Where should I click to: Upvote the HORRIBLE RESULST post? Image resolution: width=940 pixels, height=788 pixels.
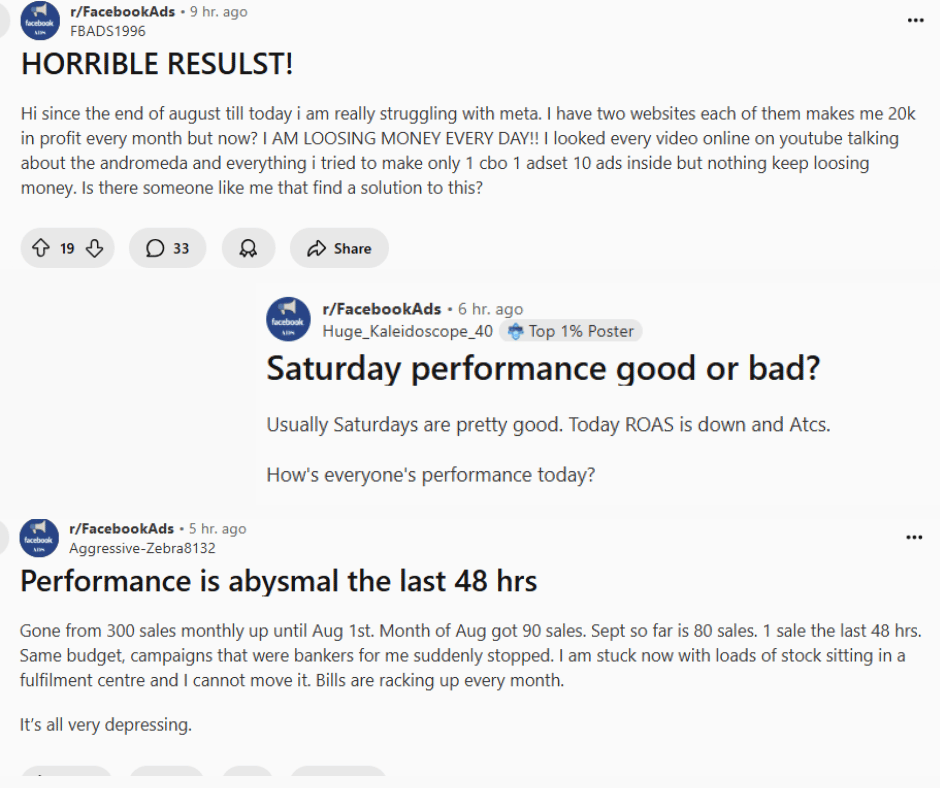[41, 248]
